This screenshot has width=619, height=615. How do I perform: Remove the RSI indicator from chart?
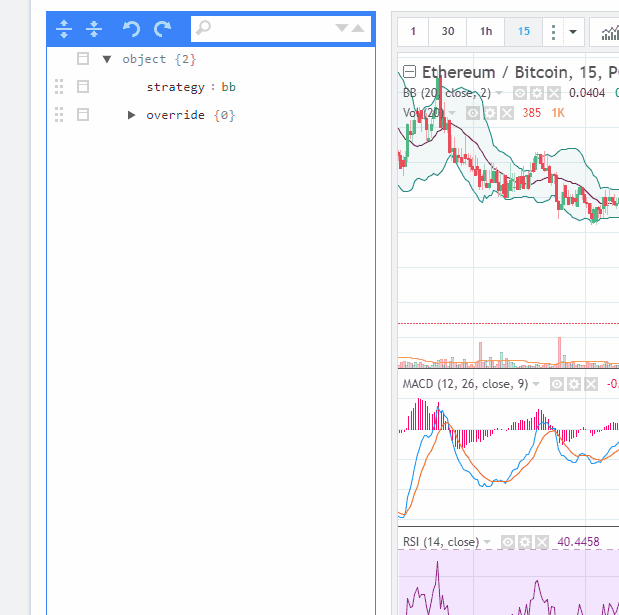coord(542,542)
